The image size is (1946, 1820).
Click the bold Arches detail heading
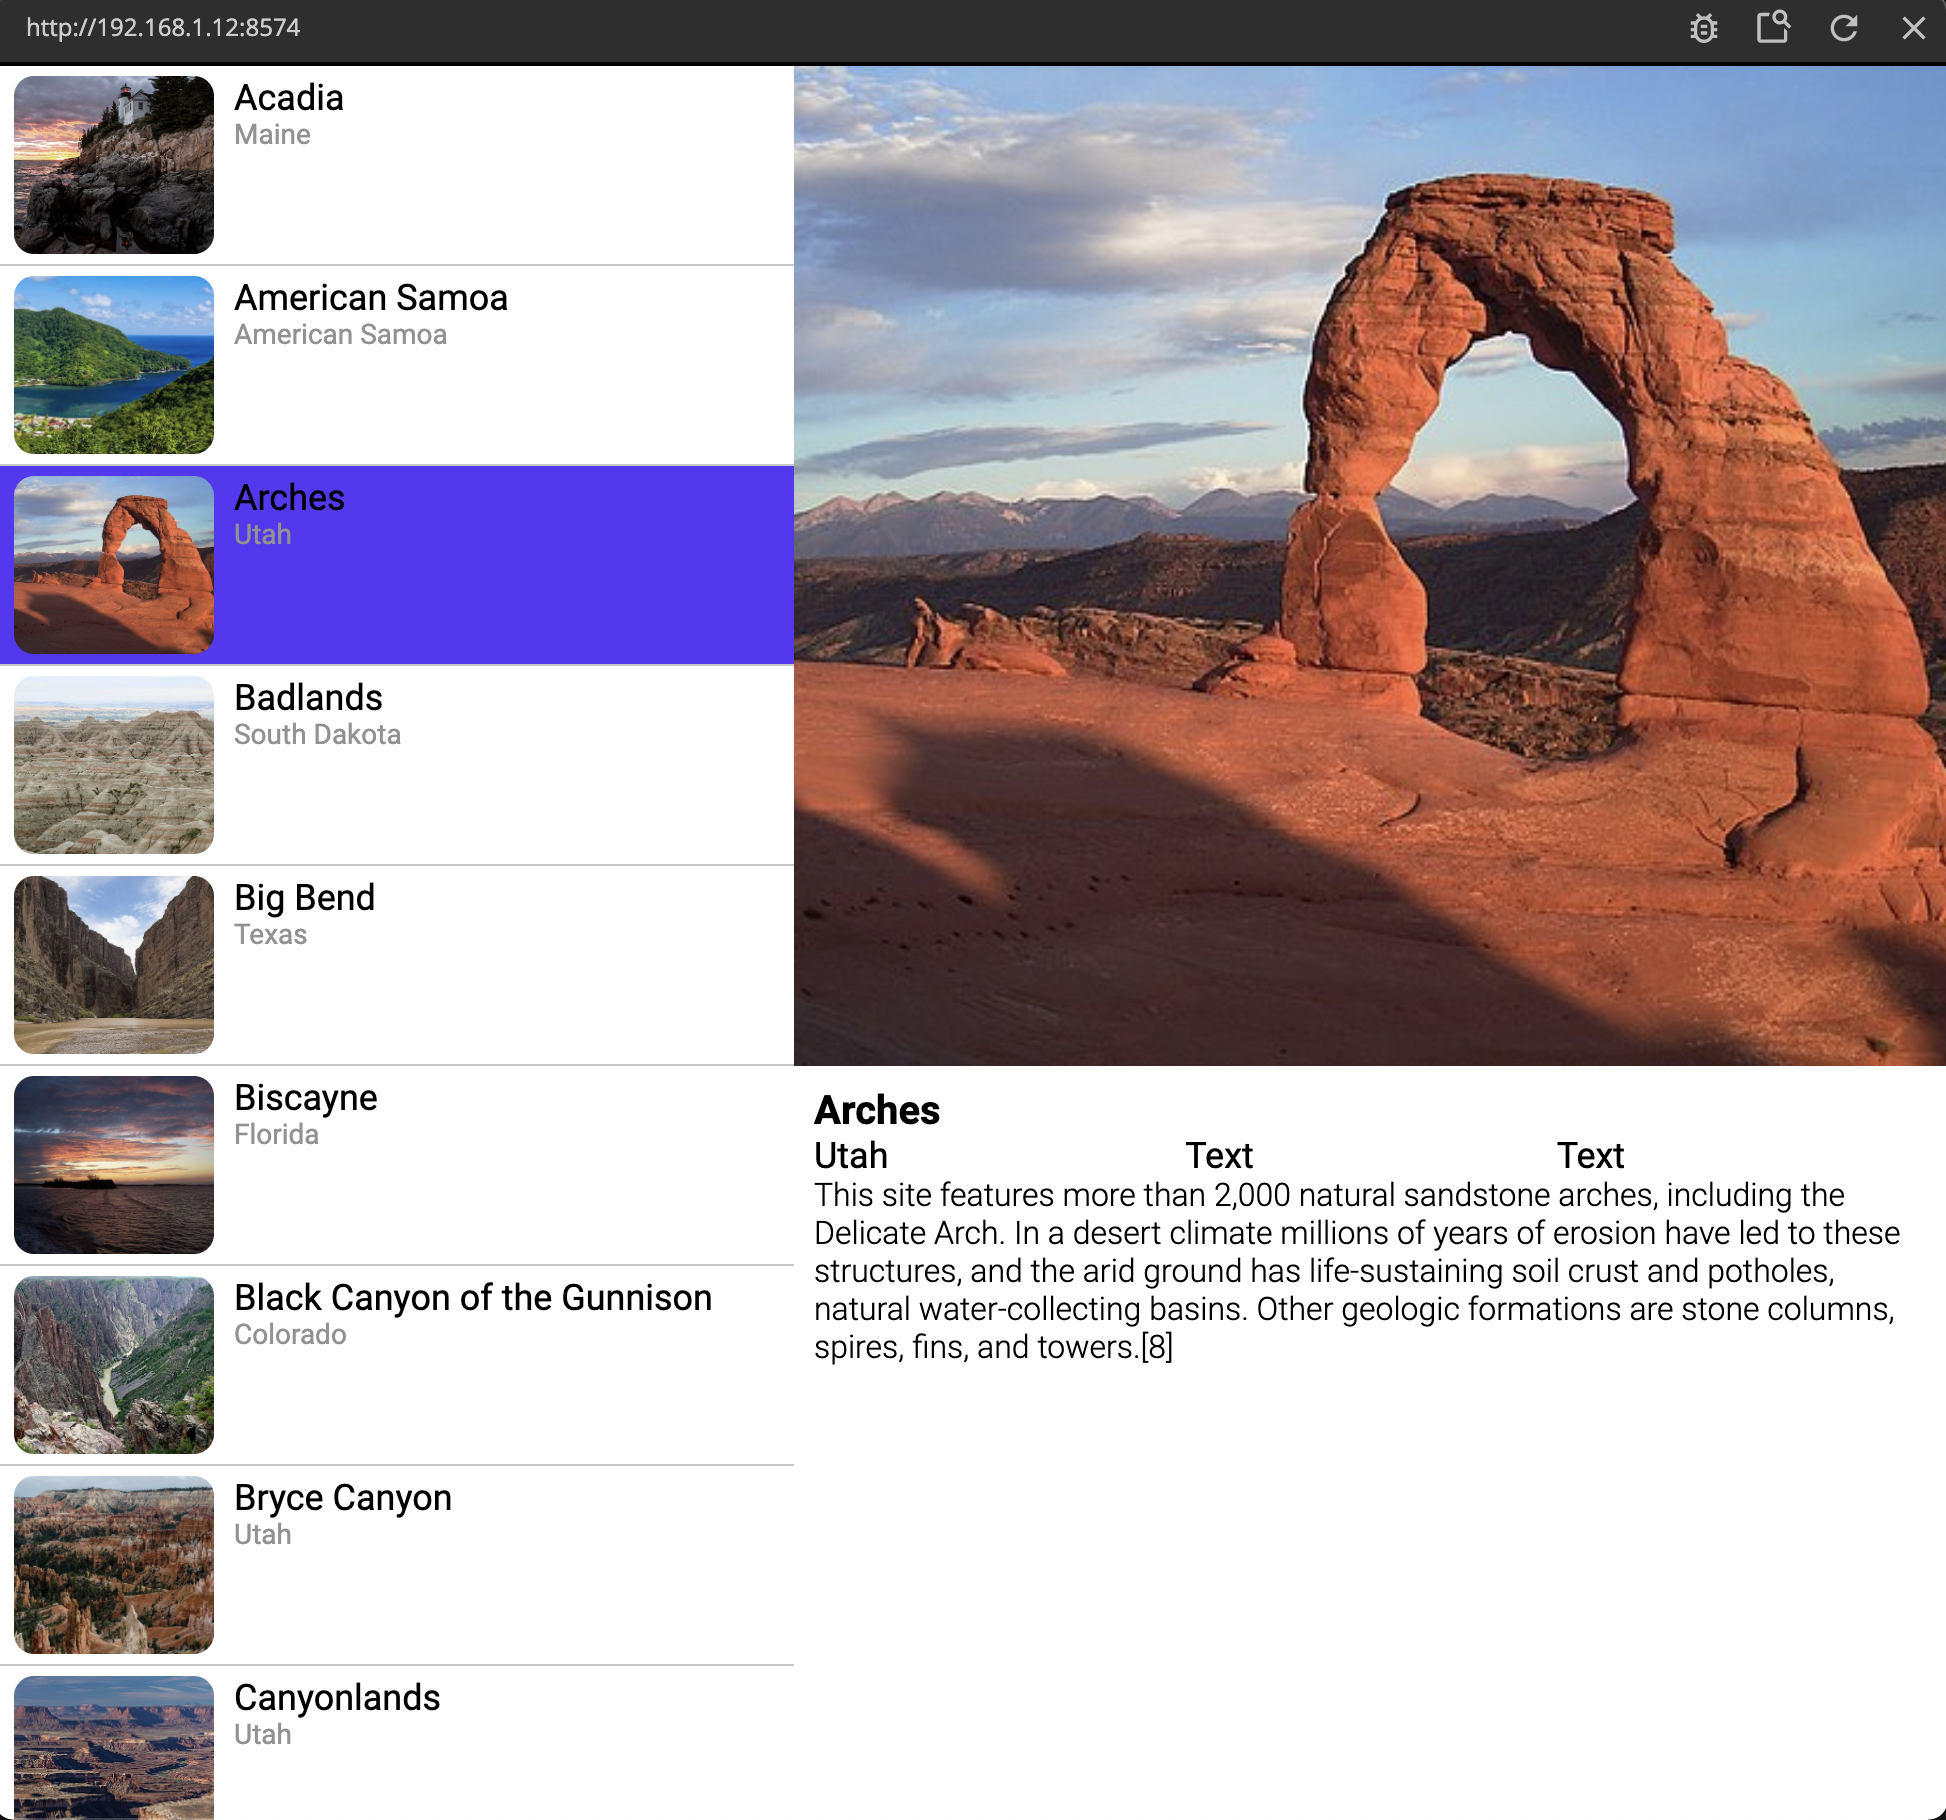(x=877, y=1110)
